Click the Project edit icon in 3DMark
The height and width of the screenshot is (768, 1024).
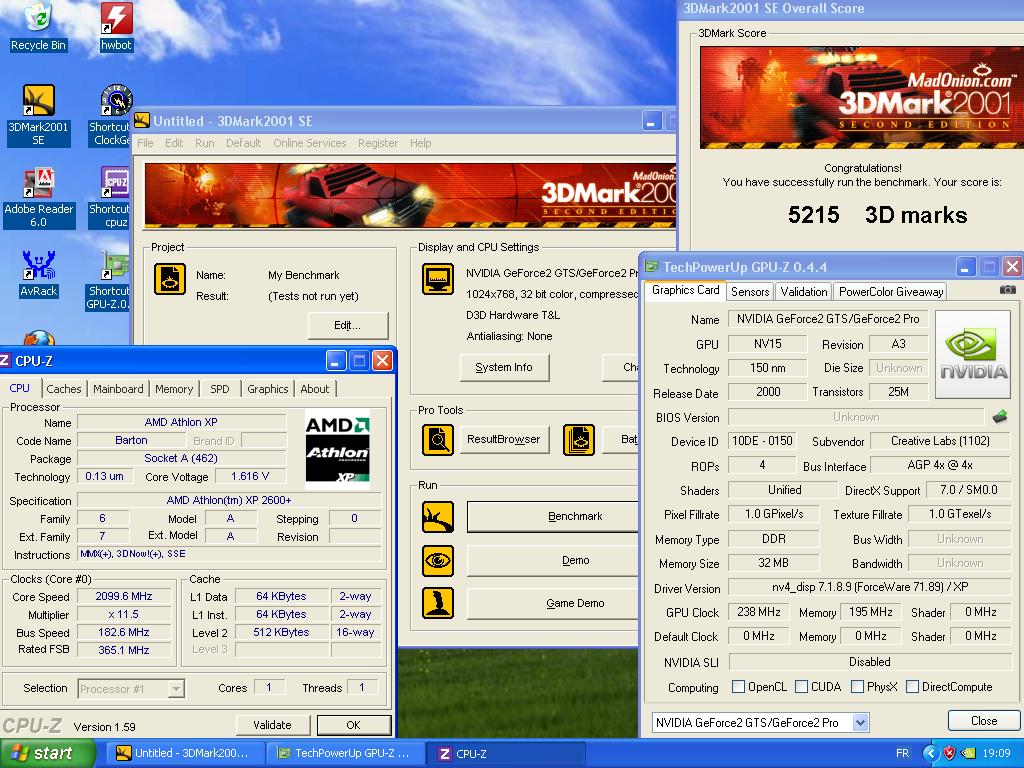[x=170, y=279]
